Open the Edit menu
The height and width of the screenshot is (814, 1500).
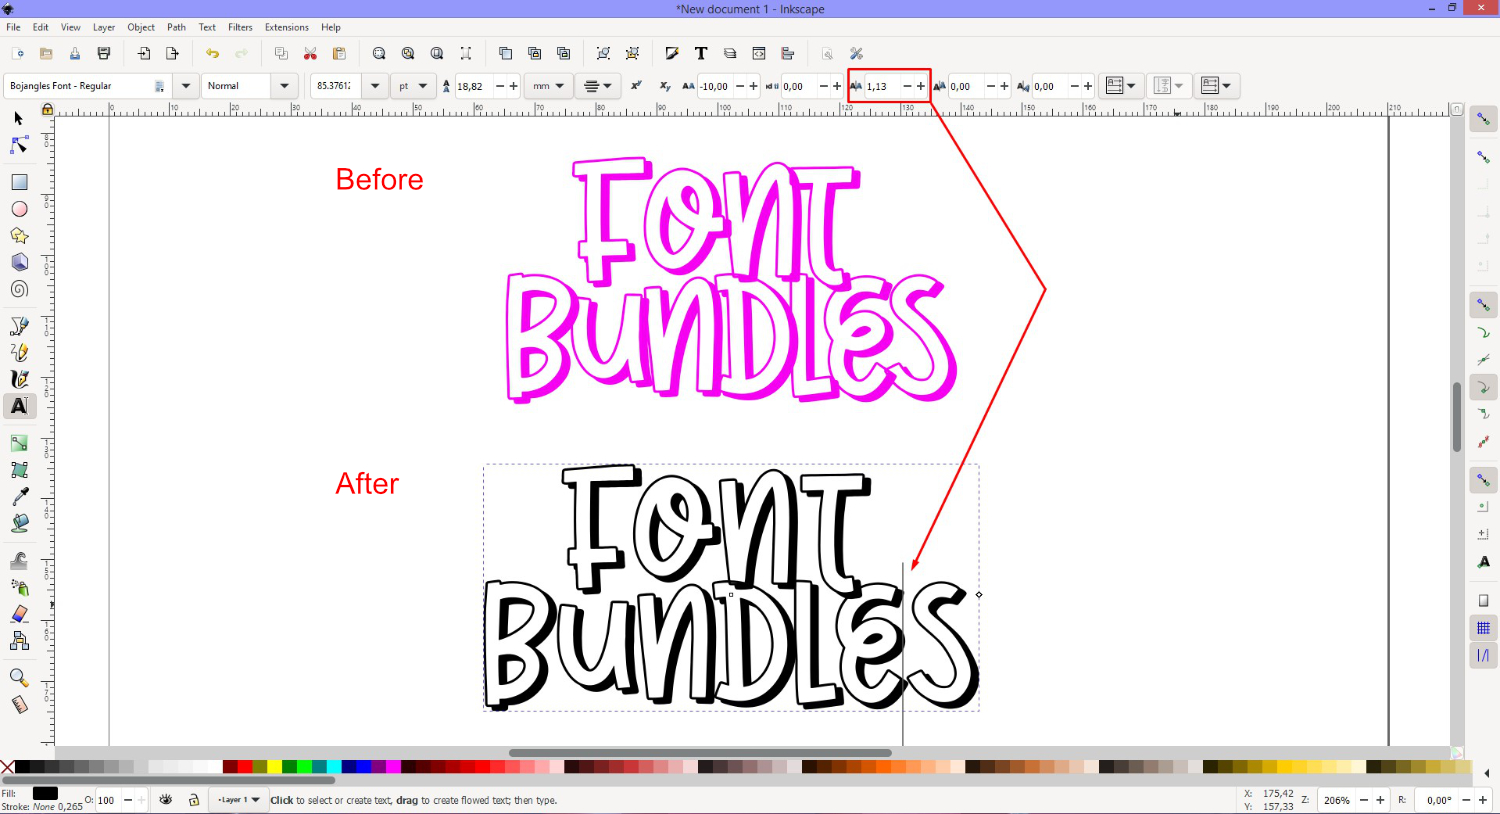(x=40, y=27)
